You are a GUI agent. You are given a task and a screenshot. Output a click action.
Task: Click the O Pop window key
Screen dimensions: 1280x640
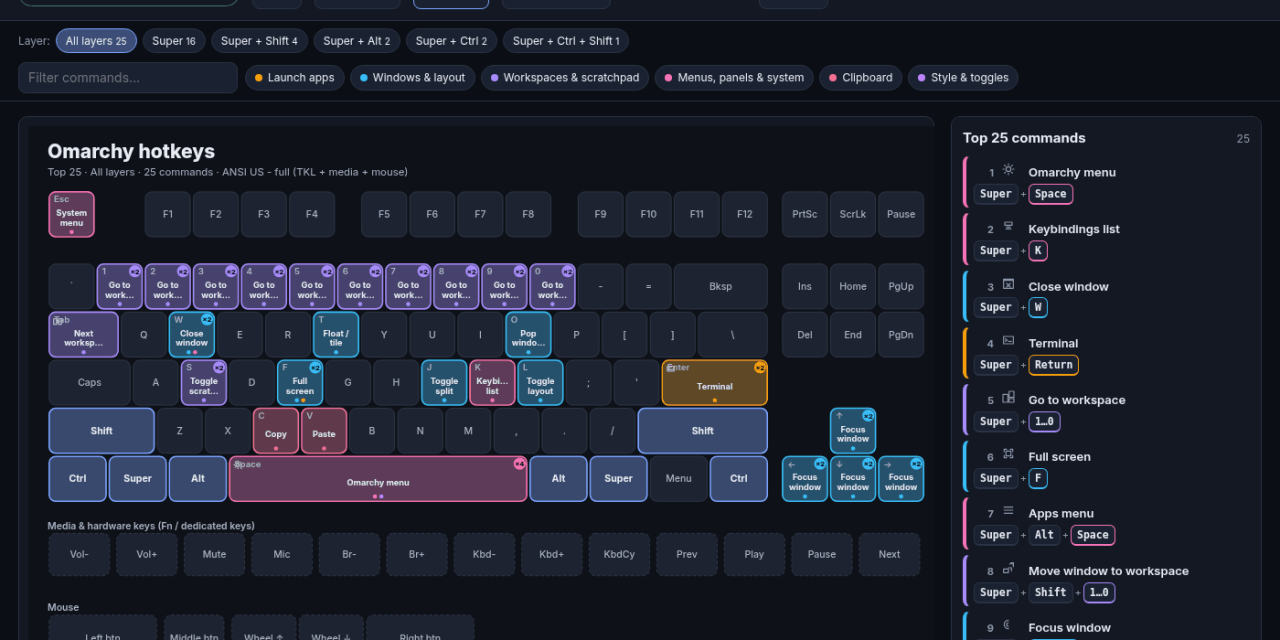528,335
